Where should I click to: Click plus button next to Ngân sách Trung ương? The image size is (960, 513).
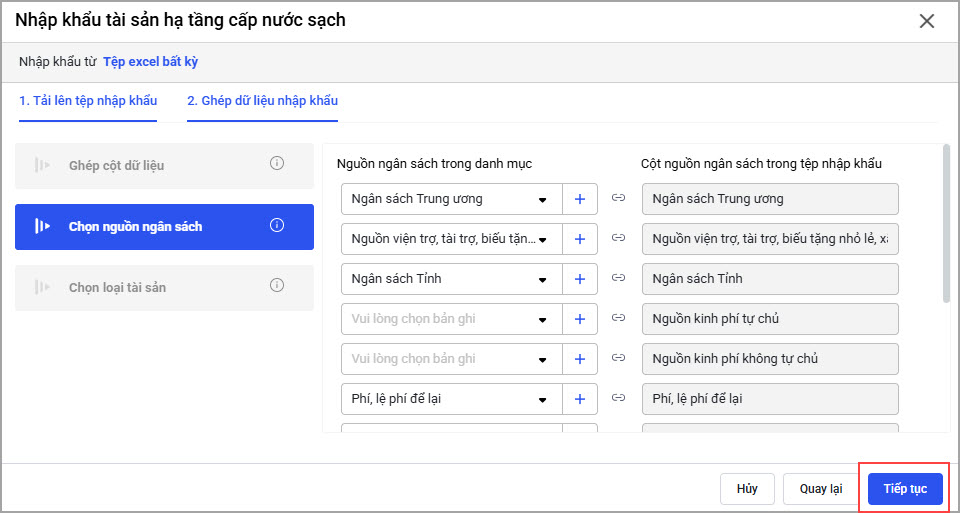click(580, 199)
